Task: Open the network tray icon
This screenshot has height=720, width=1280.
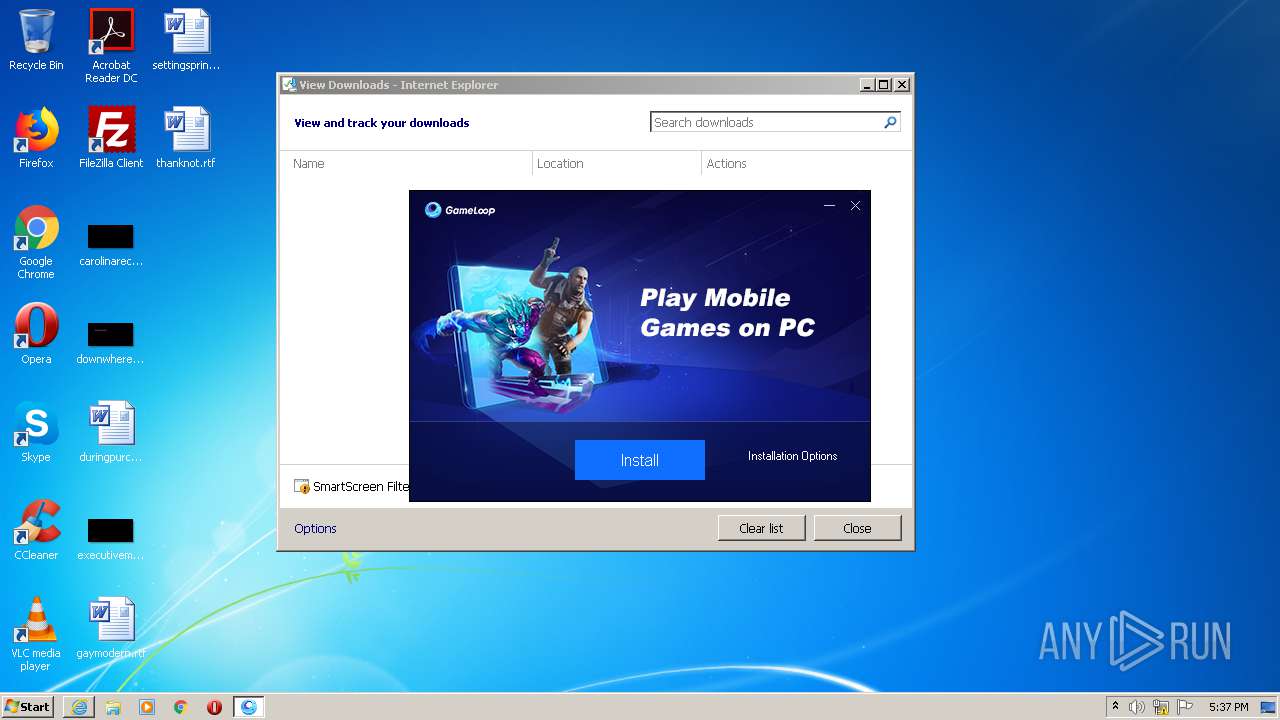Action: [1161, 707]
